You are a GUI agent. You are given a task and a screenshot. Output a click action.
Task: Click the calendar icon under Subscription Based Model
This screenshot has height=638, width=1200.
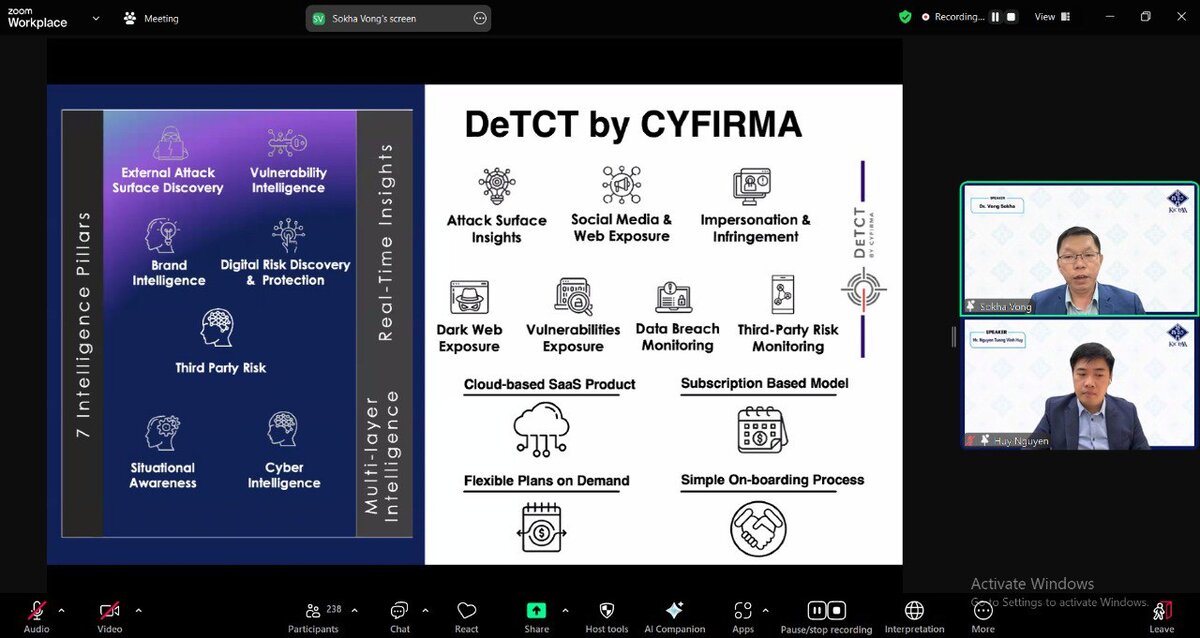(763, 430)
